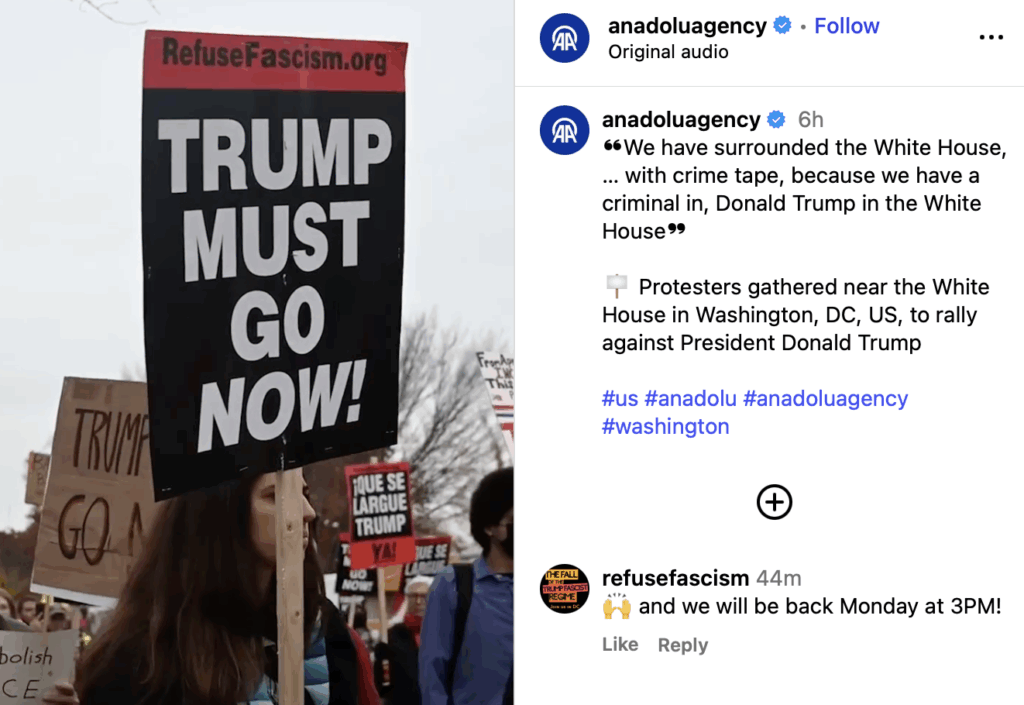Click the verified badge beside header username
Image resolution: width=1024 pixels, height=705 pixels.
(782, 25)
